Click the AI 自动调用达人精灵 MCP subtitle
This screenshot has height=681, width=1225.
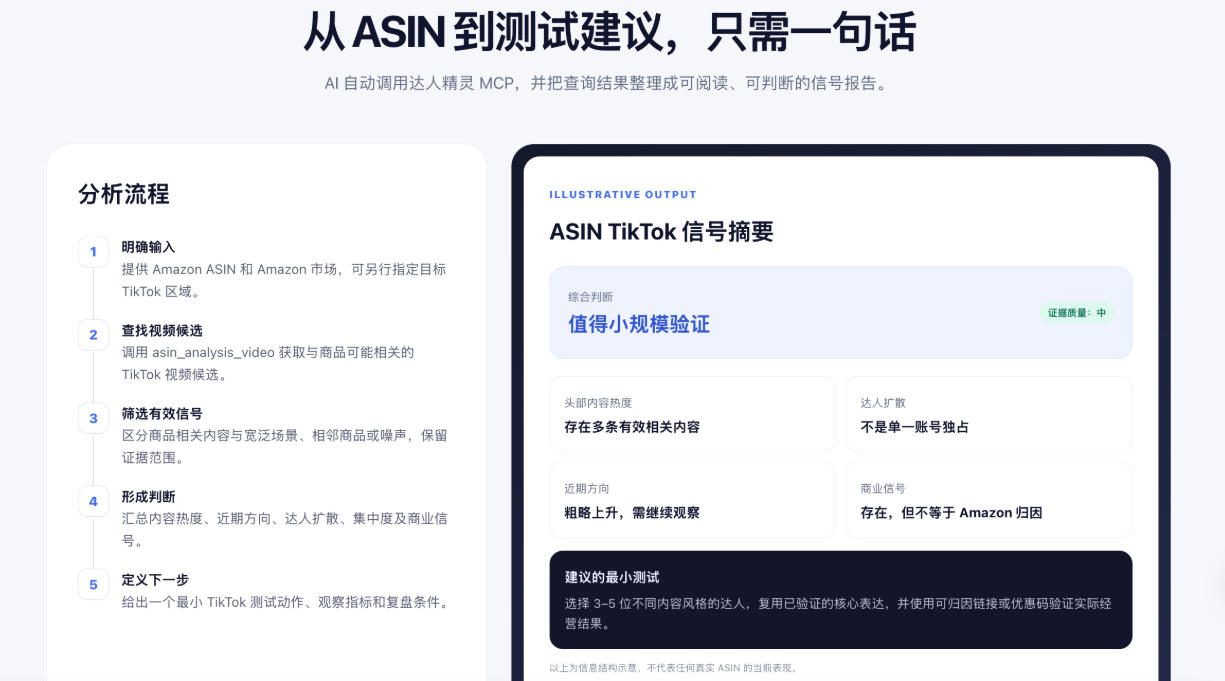click(606, 84)
